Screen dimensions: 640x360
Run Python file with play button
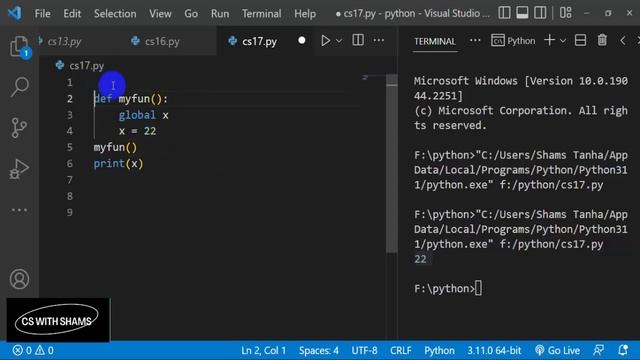coord(325,40)
